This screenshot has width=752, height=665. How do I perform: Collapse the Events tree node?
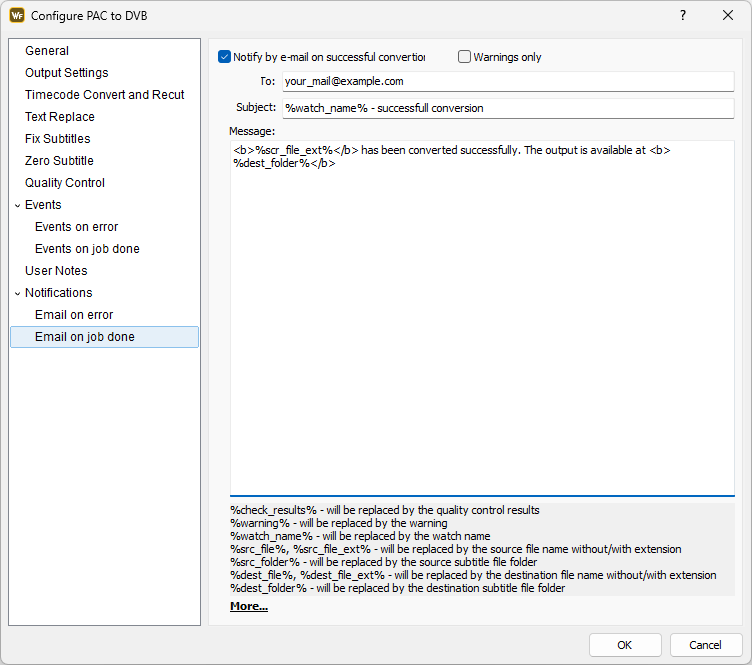click(17, 205)
